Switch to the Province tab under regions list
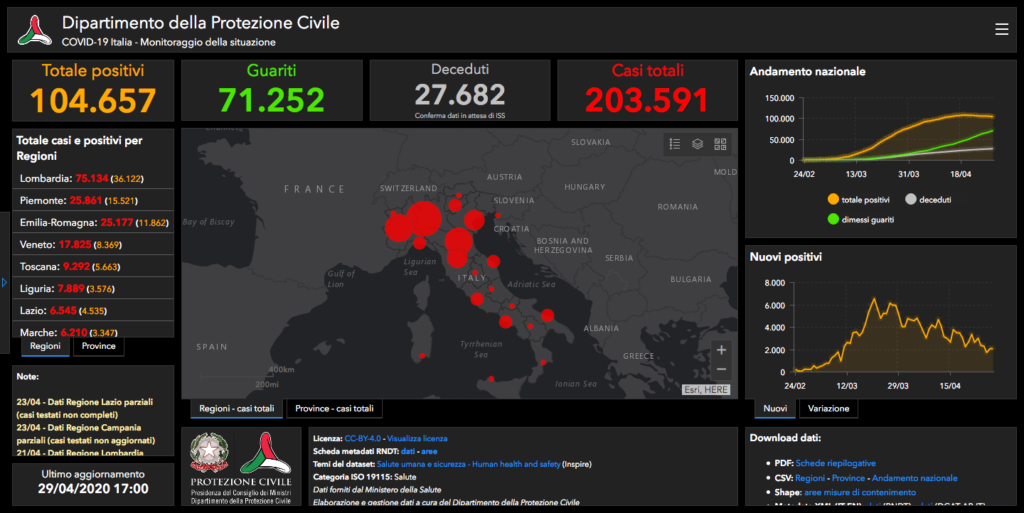This screenshot has width=1024, height=513. click(x=98, y=346)
